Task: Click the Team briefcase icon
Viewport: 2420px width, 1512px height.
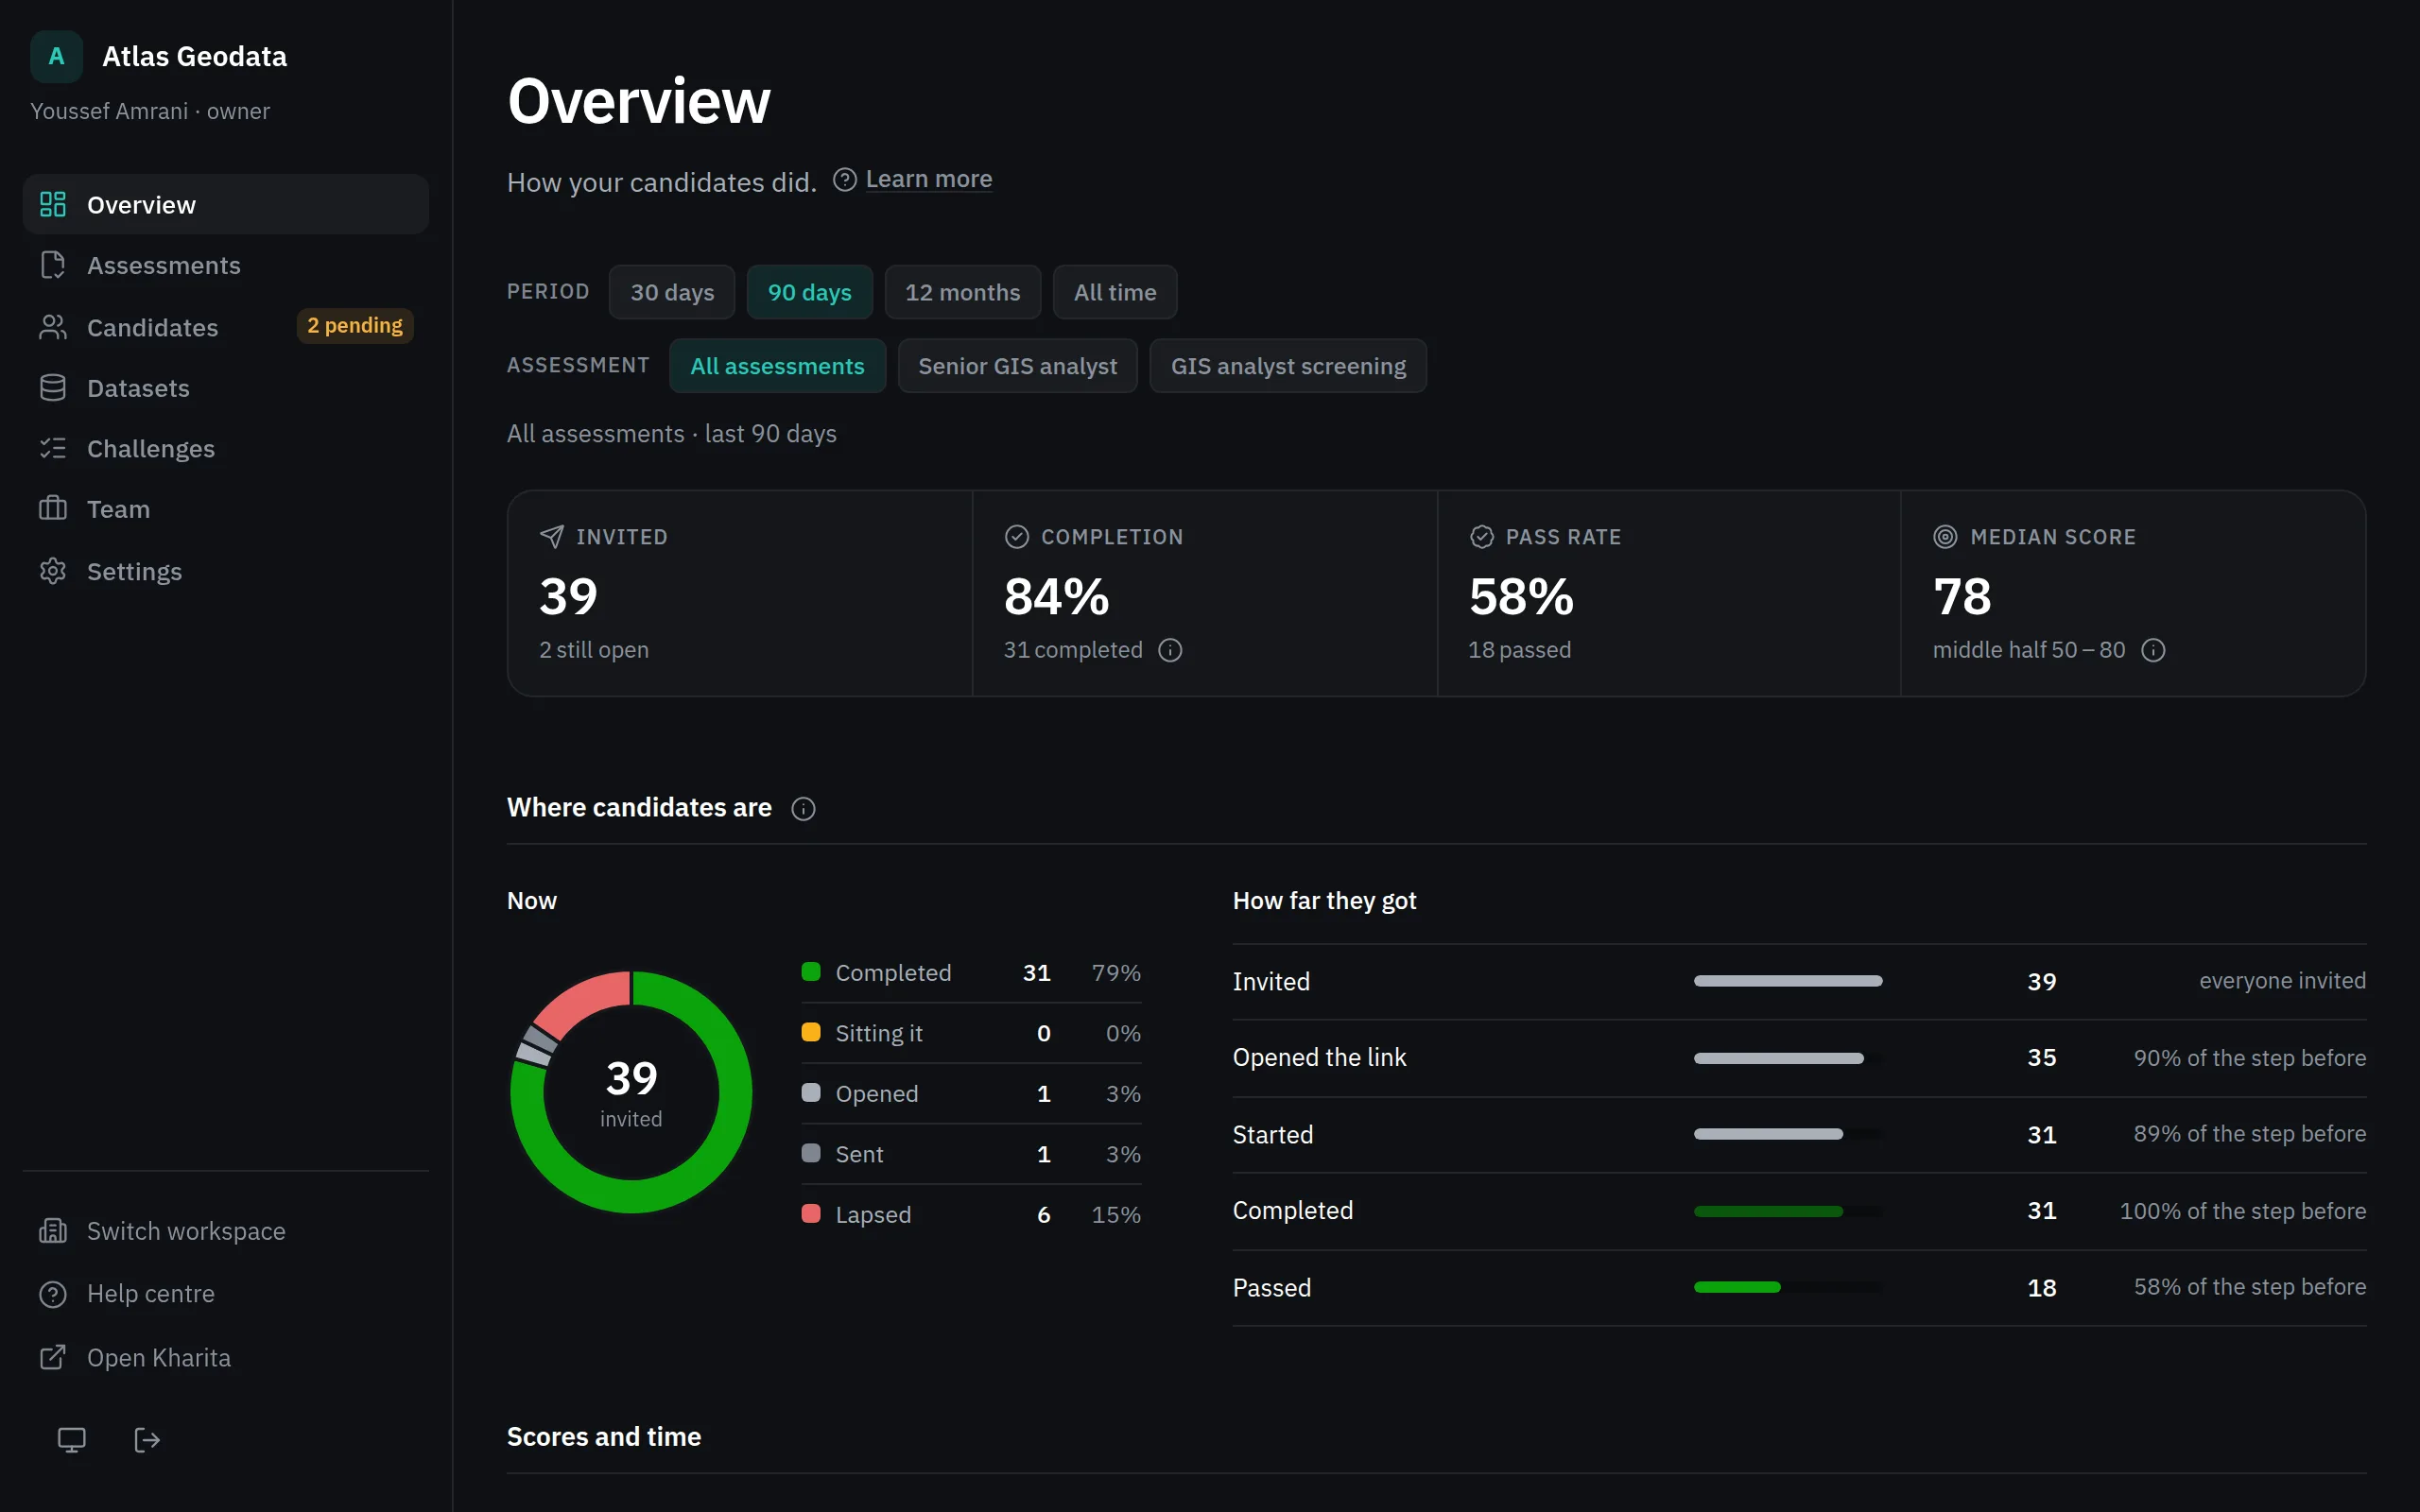Action: [x=53, y=509]
